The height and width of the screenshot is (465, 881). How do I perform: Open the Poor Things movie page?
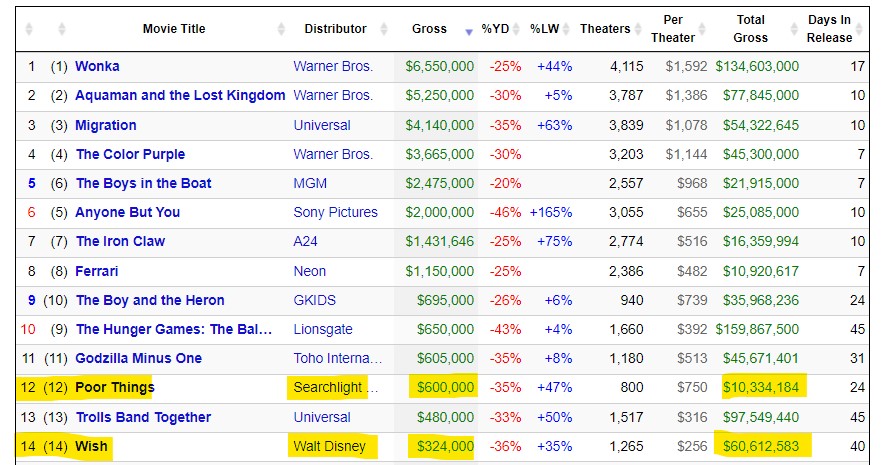click(x=115, y=387)
